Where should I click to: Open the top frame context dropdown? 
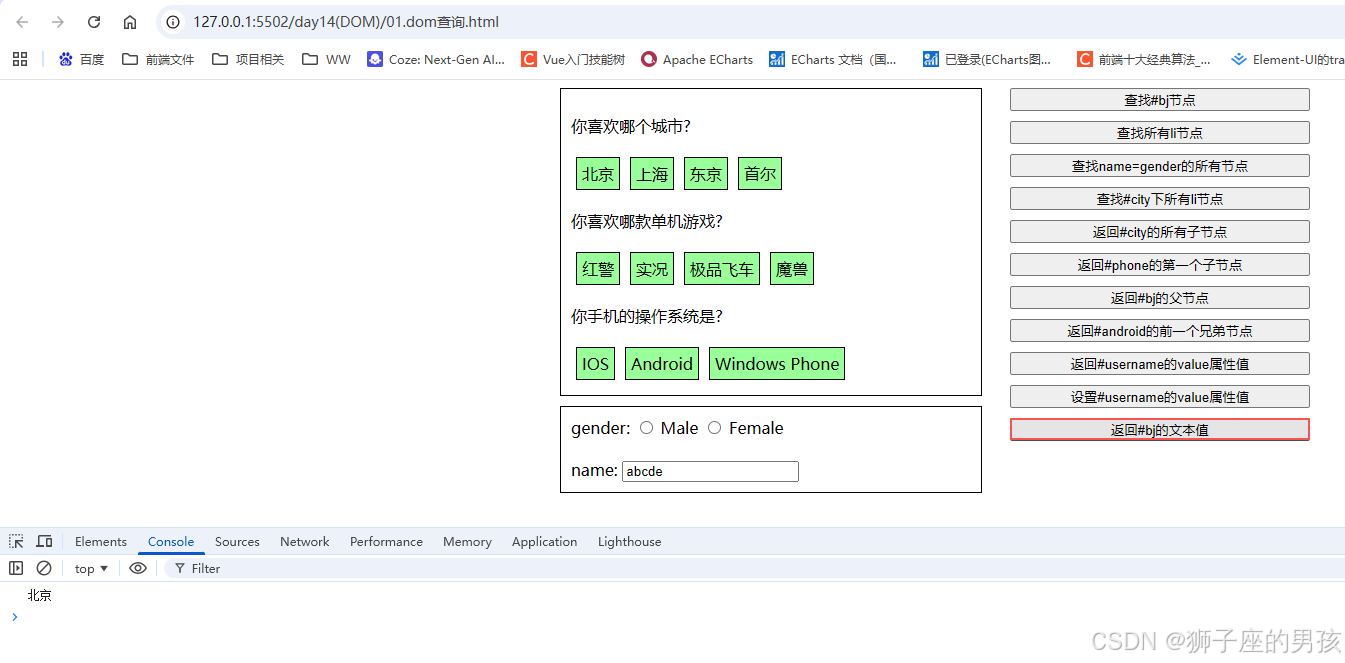pyautogui.click(x=90, y=568)
